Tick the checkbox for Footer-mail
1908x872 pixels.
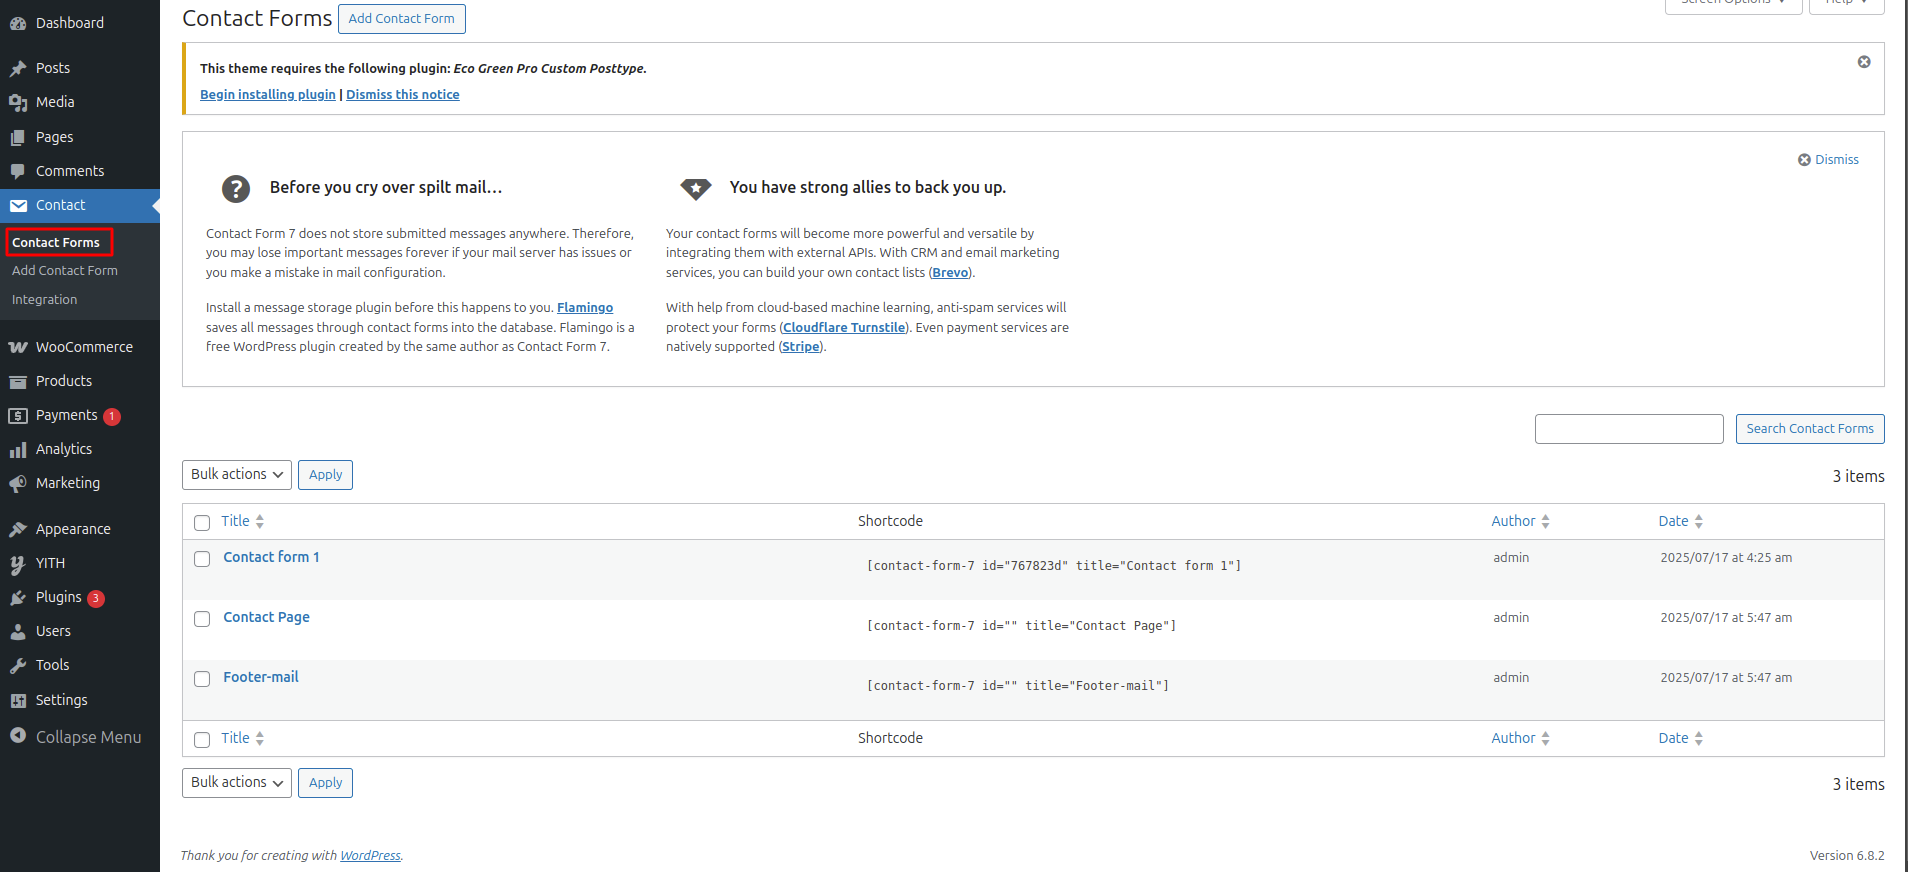pos(202,679)
